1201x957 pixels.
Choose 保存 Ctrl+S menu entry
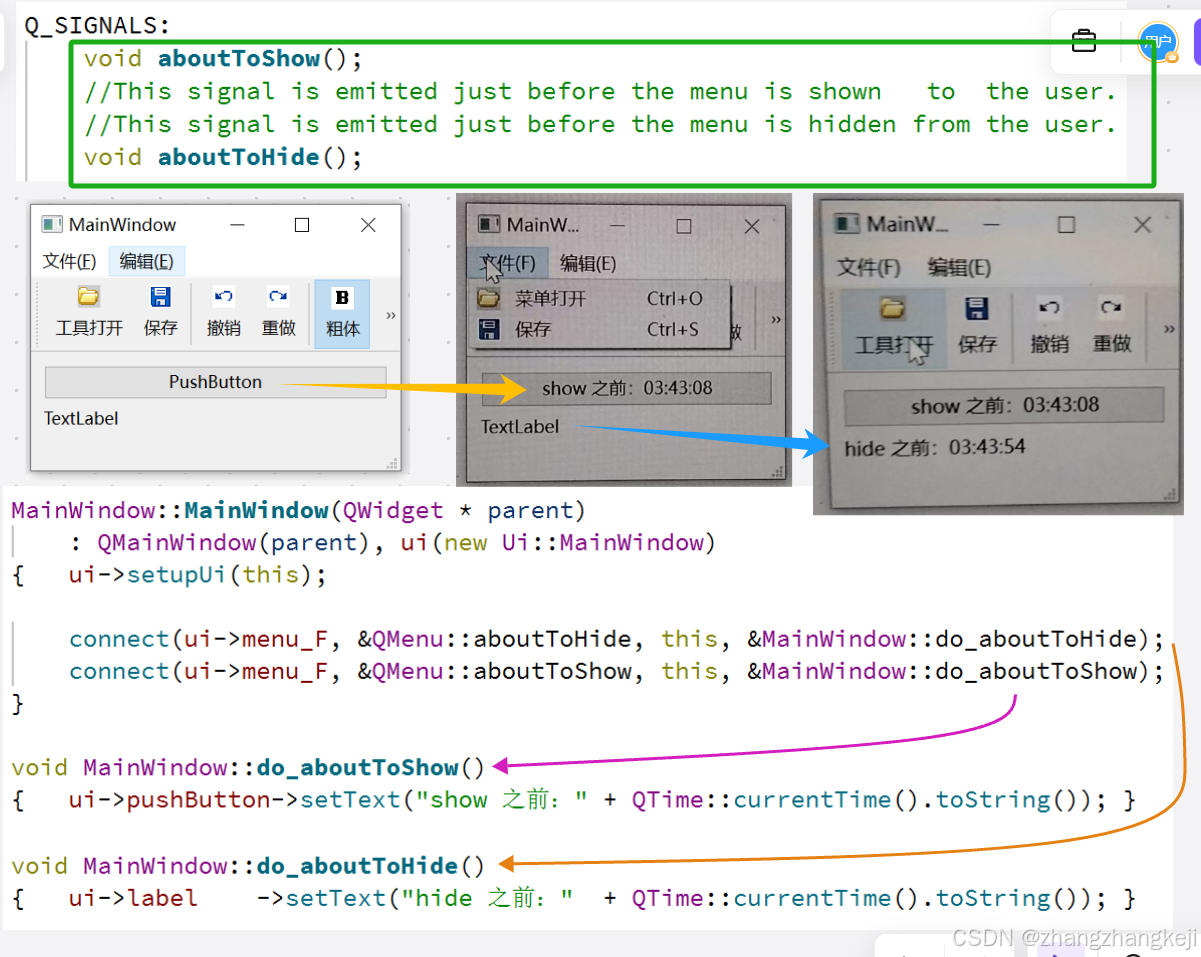tap(601, 329)
